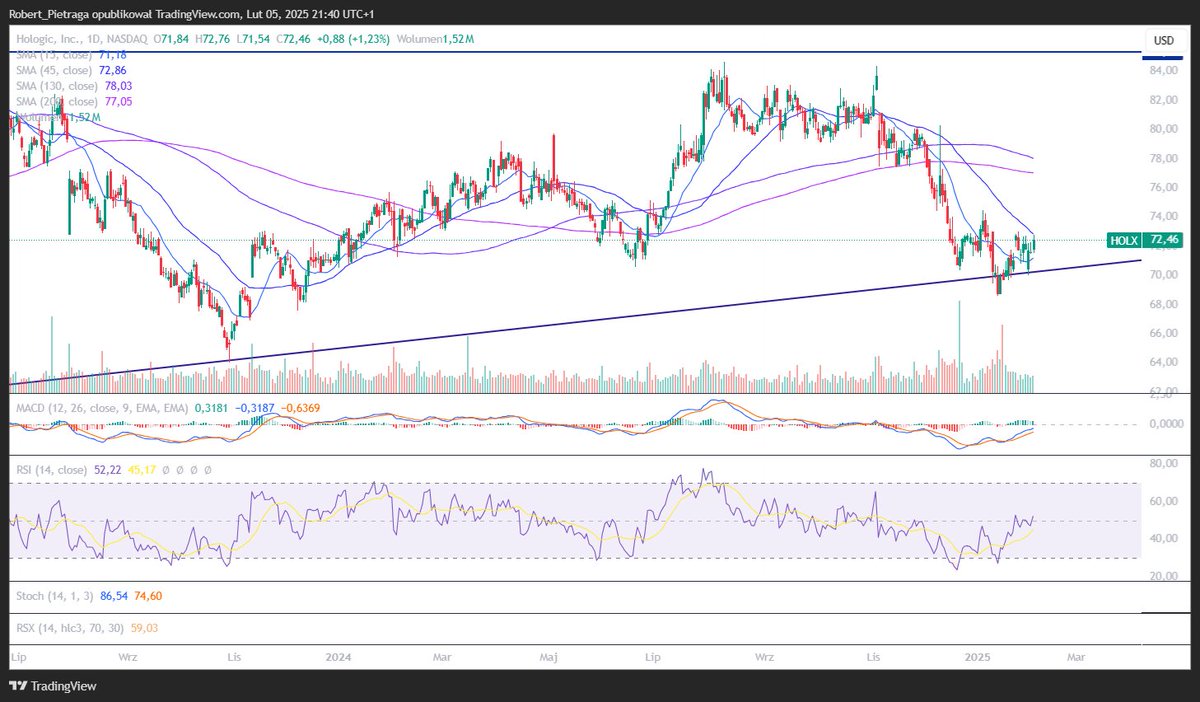Click the Maj label on time axis
The image size is (1200, 702).
pos(547,657)
